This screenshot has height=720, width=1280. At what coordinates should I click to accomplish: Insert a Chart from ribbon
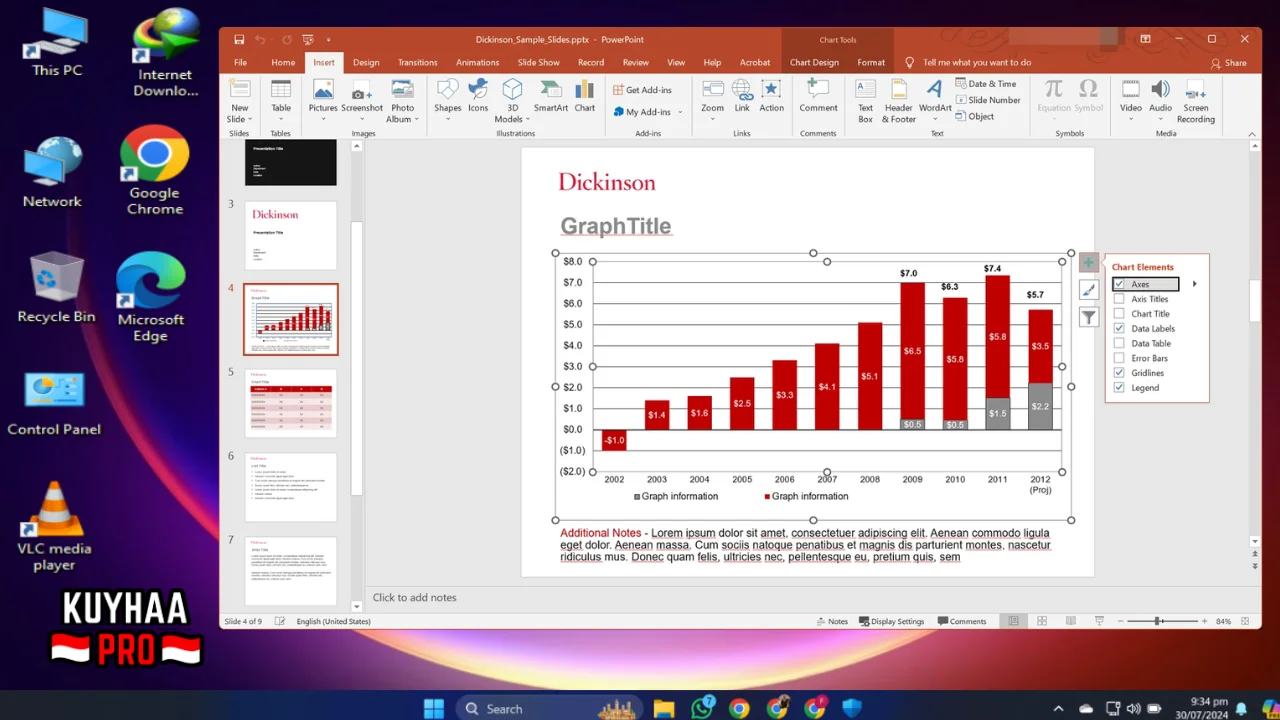[x=585, y=95]
